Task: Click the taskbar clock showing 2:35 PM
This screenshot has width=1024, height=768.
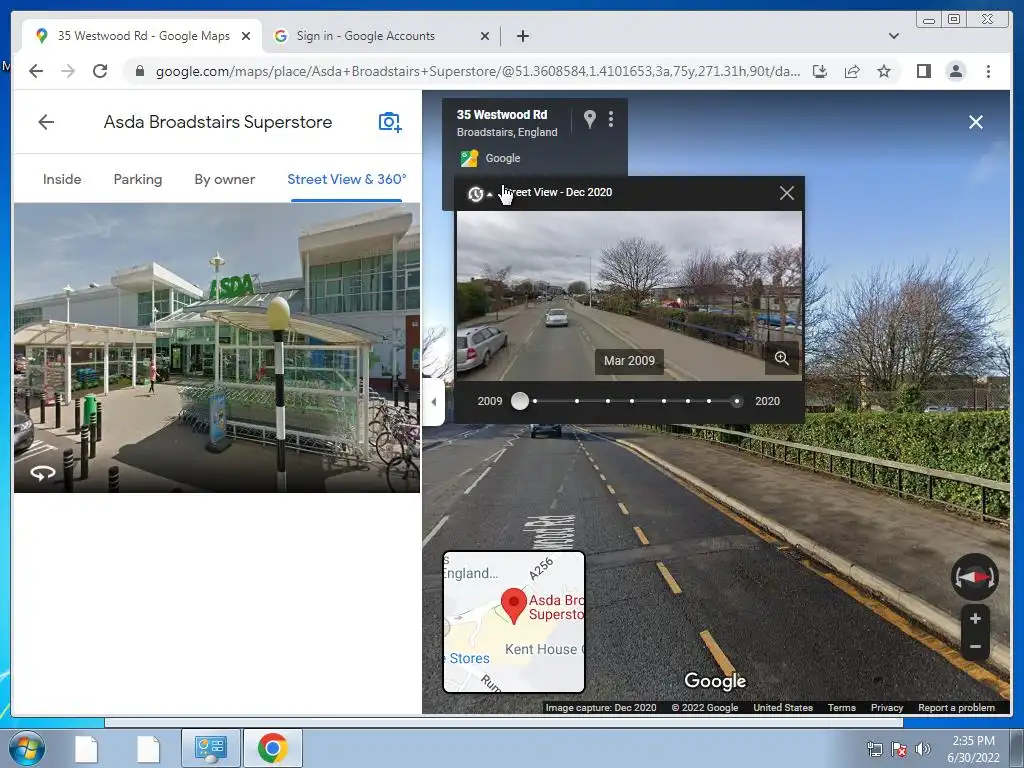Action: [973, 749]
